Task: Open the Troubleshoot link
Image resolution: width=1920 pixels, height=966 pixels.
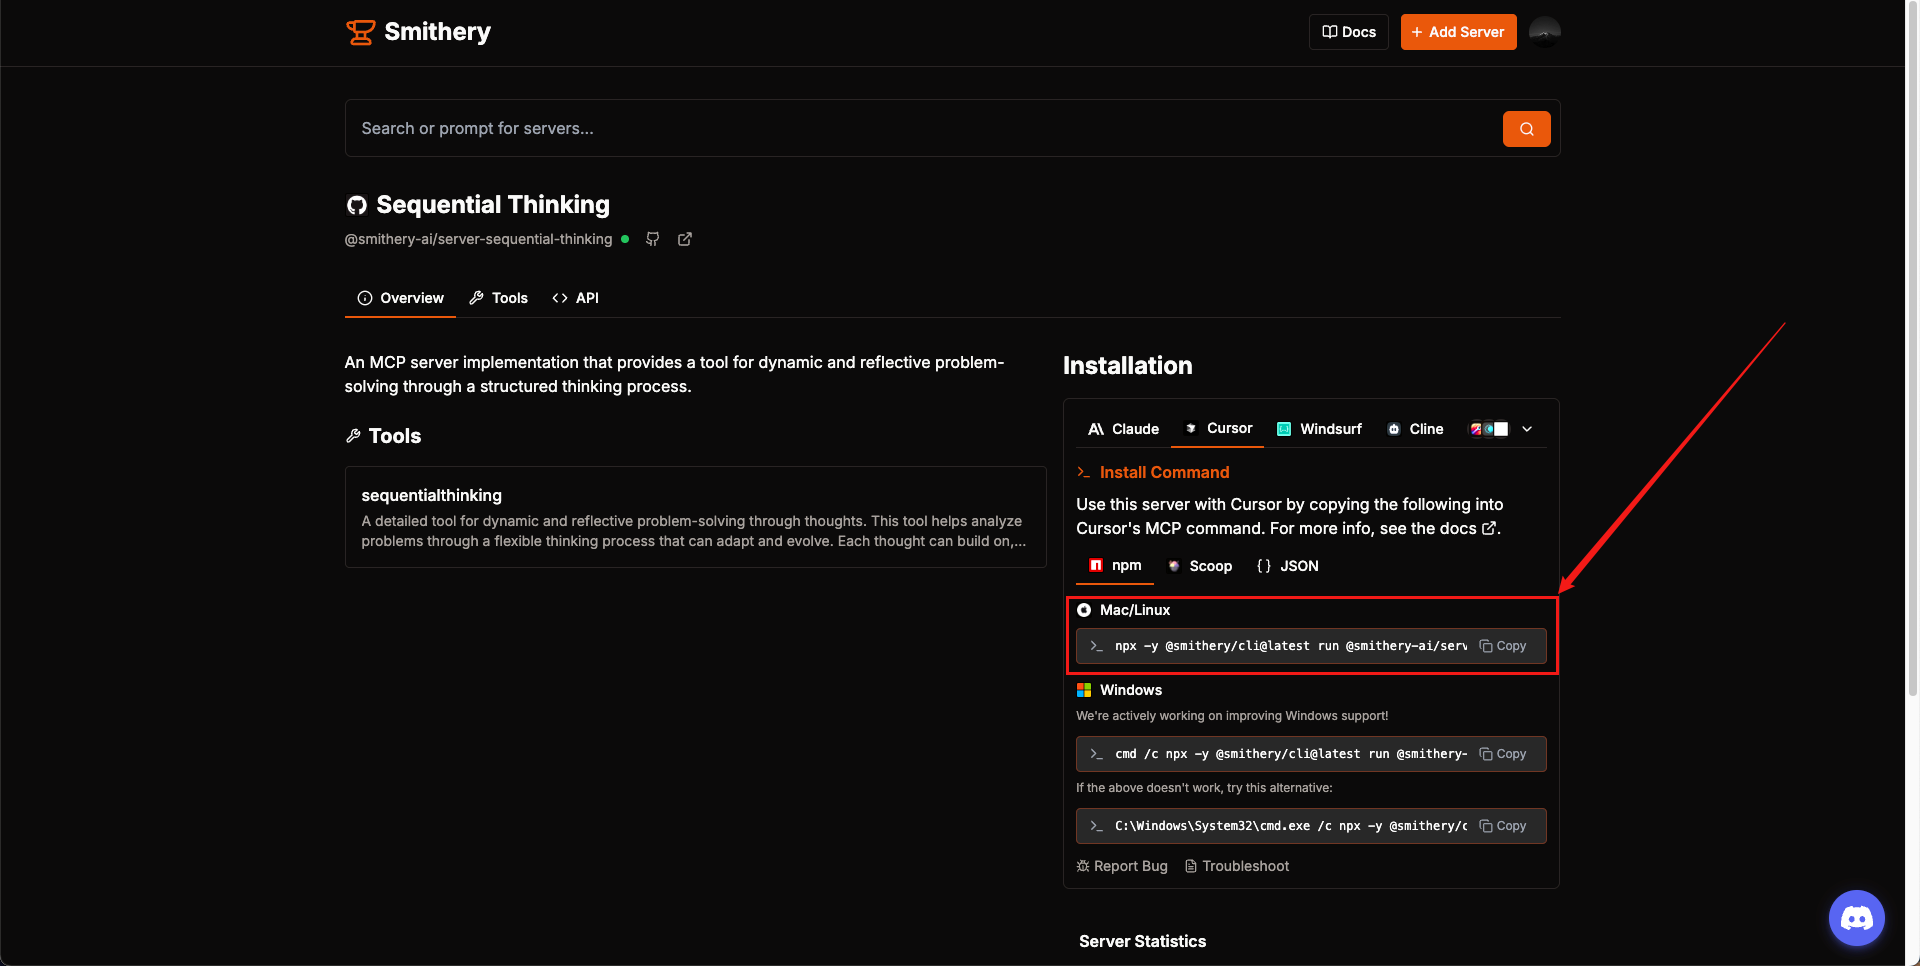Action: [x=1237, y=866]
